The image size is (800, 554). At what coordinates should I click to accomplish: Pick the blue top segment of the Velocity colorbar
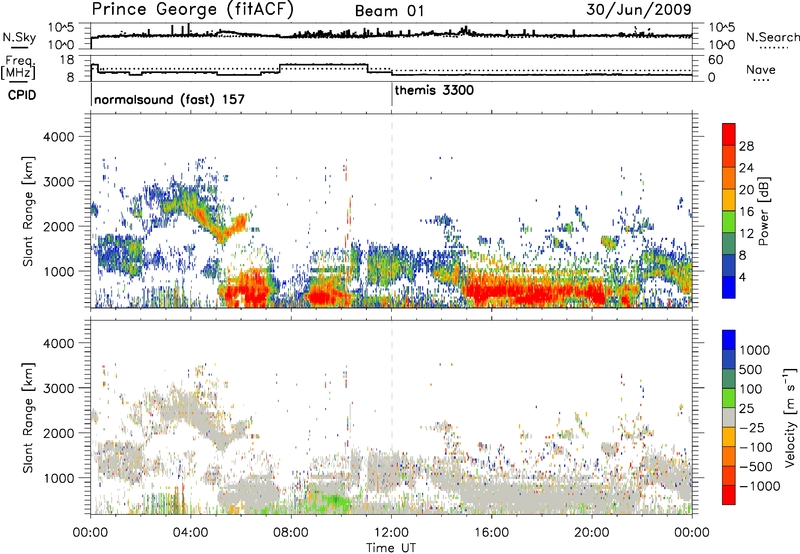[x=729, y=340]
